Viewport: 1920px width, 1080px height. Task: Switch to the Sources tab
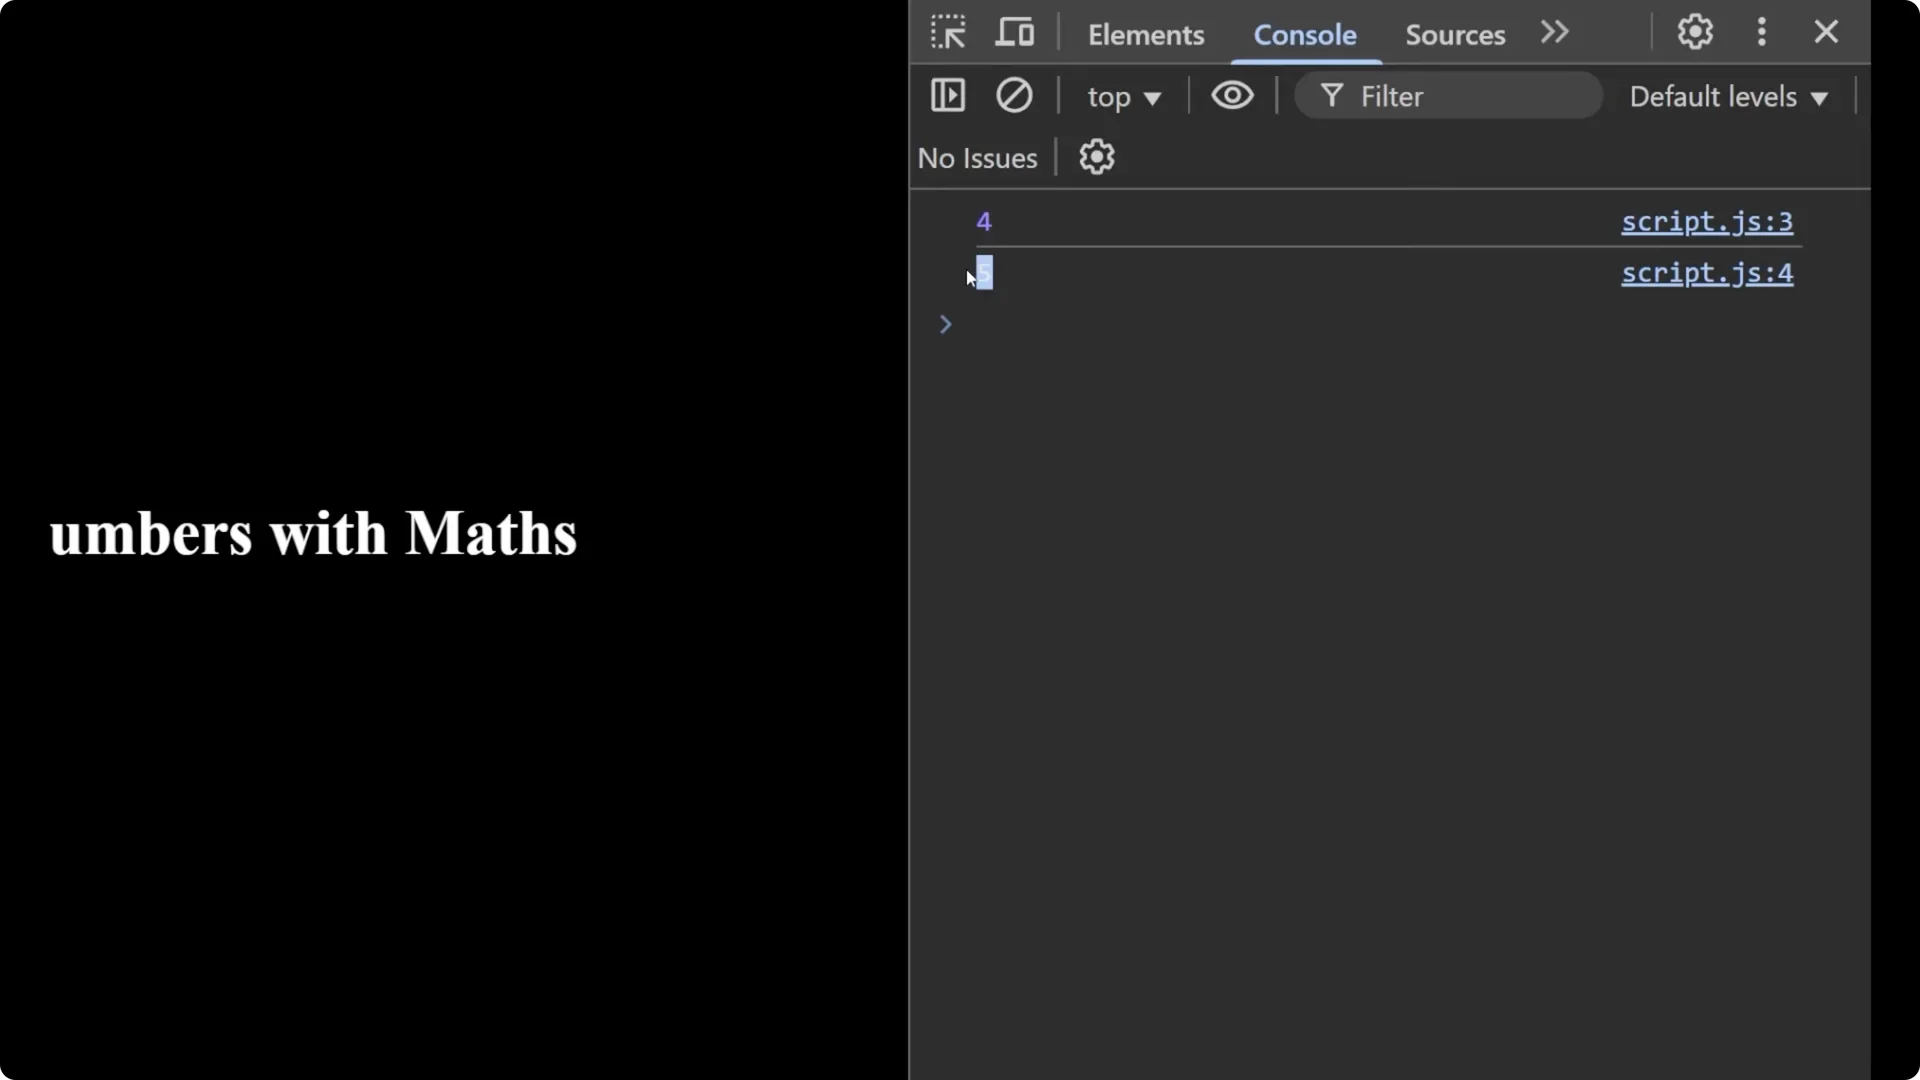(x=1454, y=35)
